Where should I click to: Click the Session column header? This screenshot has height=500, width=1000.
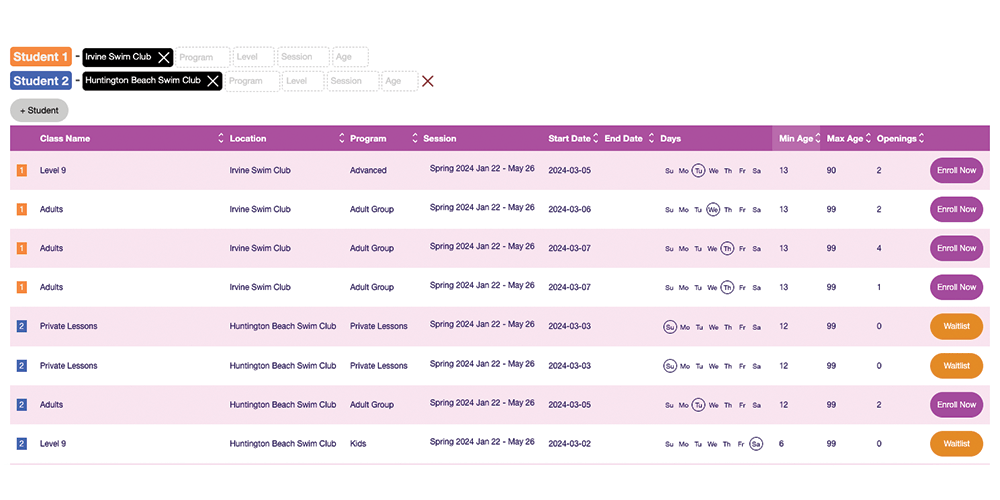tap(440, 138)
